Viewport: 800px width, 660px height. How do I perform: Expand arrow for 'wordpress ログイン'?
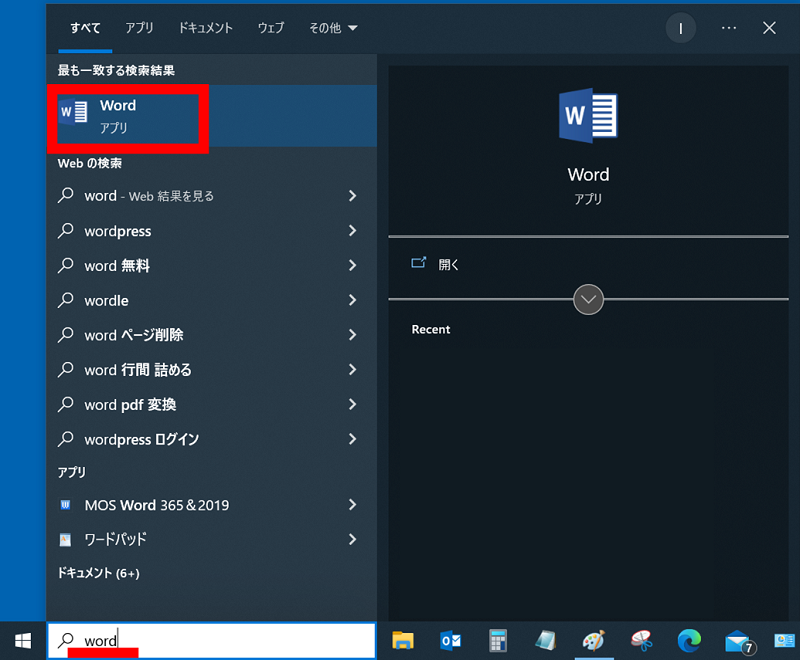(x=353, y=439)
